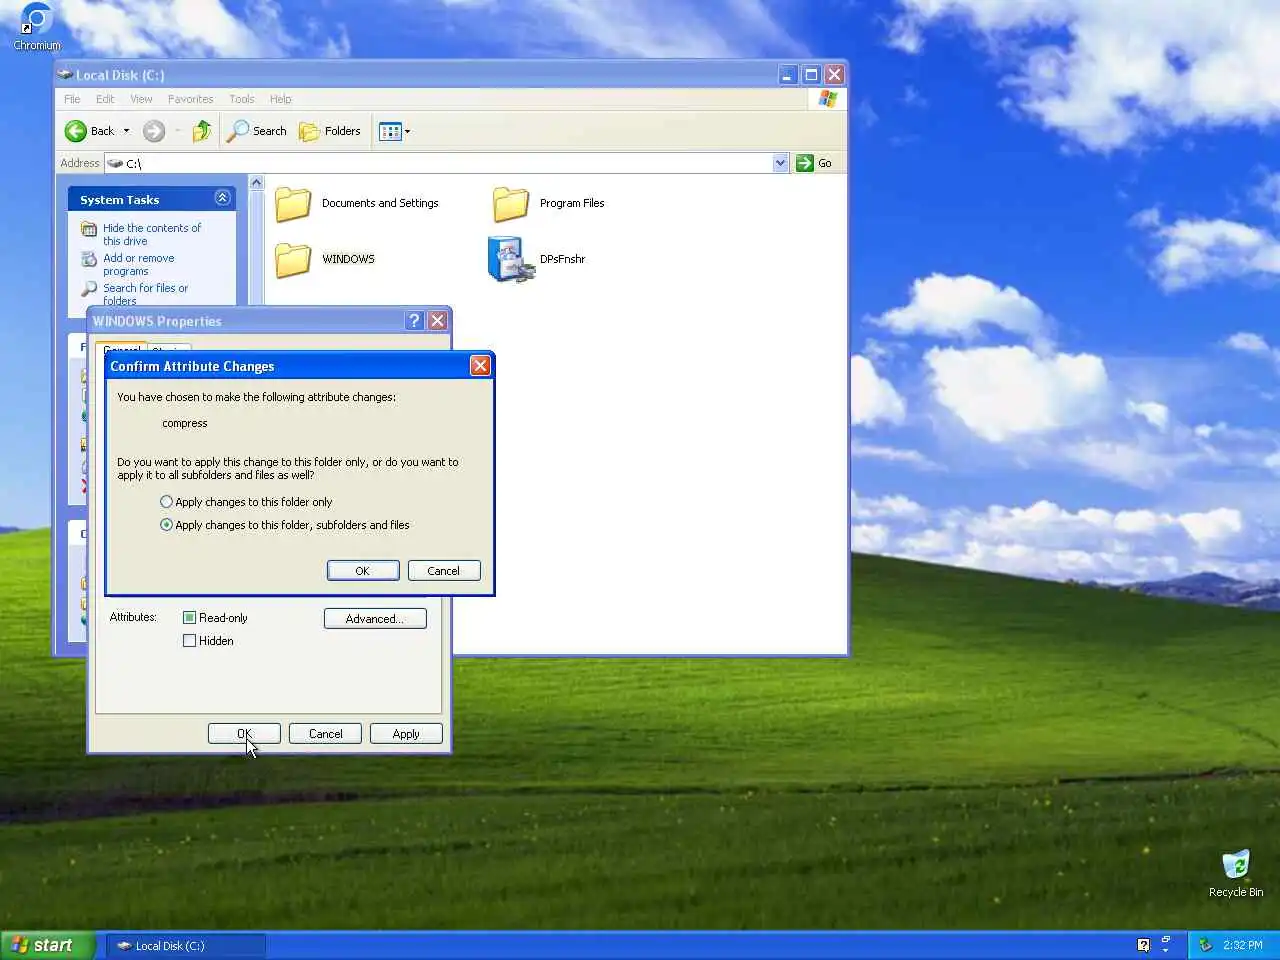
Task: Click Local Disk (C:) taskbar button
Action: pyautogui.click(x=186, y=945)
